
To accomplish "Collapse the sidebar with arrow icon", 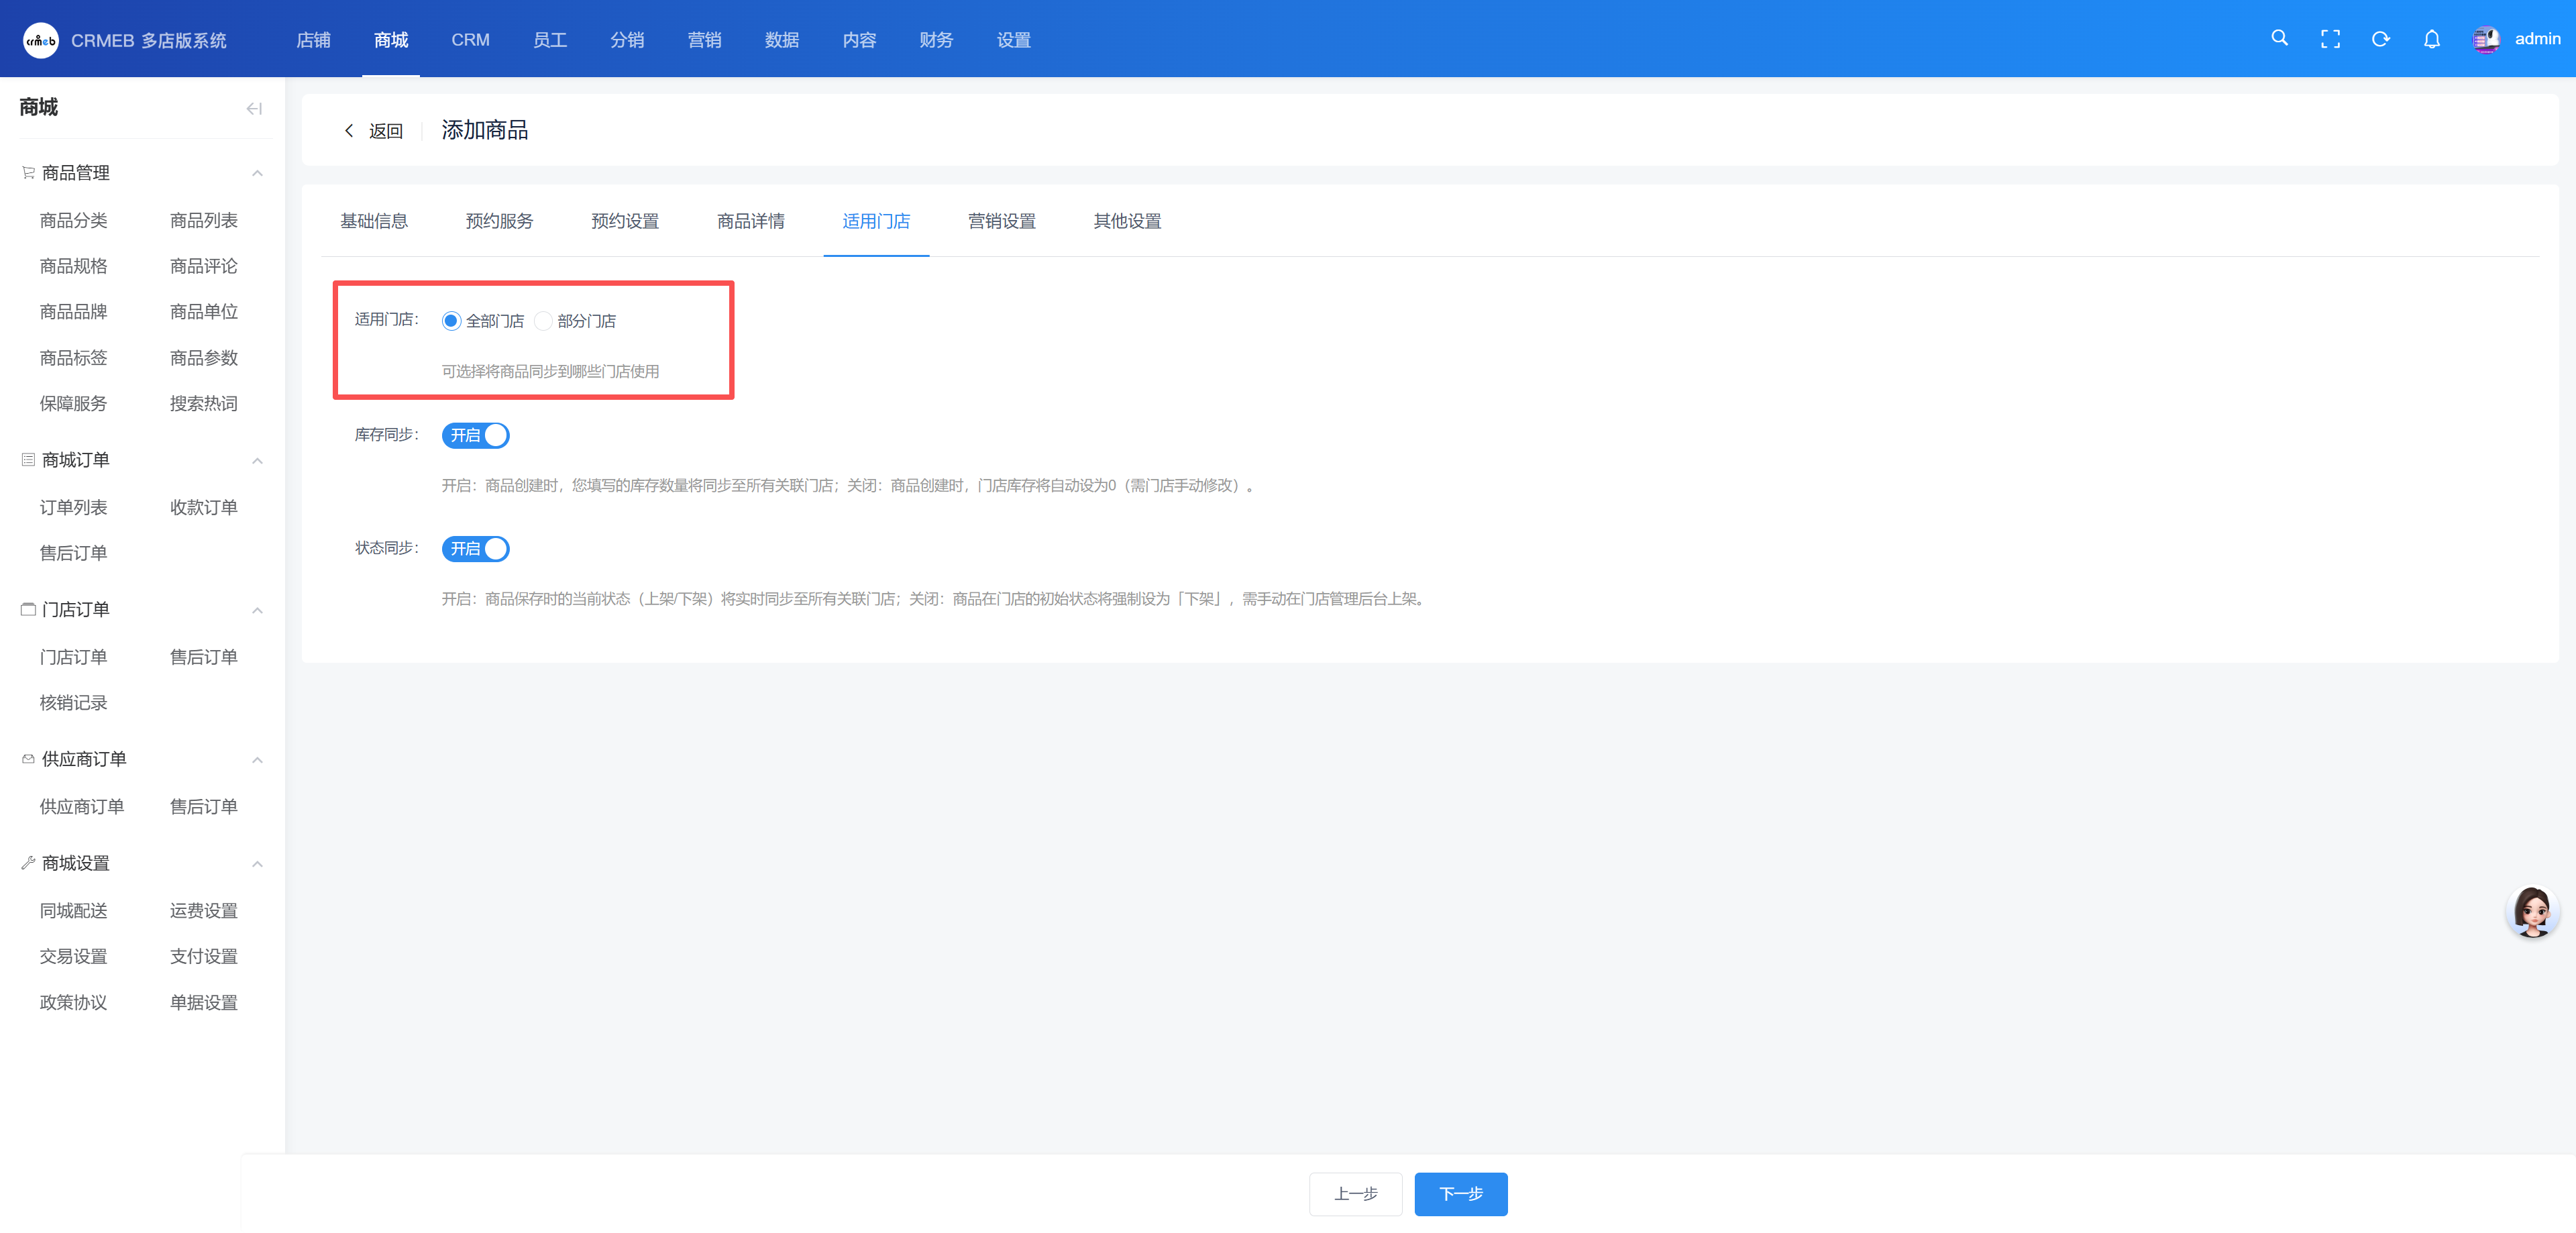I will coord(254,108).
